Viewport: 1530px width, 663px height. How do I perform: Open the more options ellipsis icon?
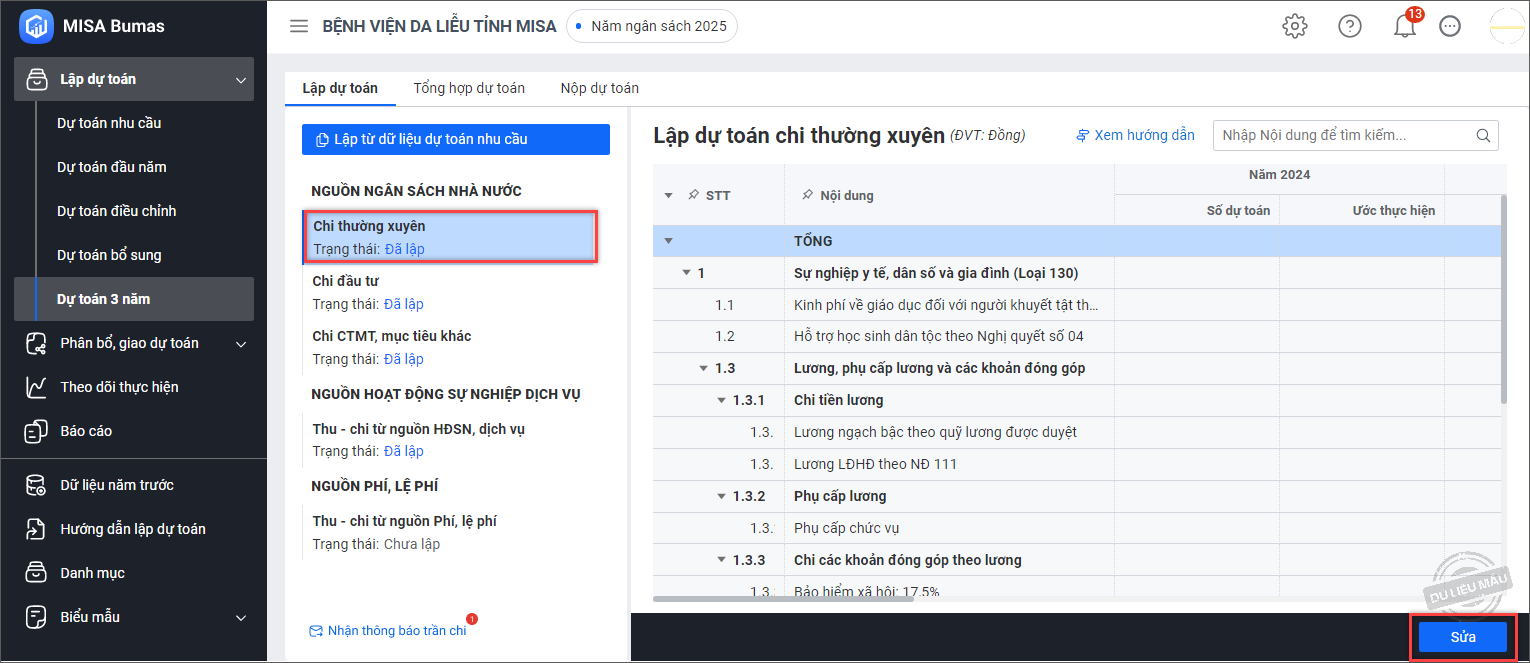pyautogui.click(x=1450, y=26)
